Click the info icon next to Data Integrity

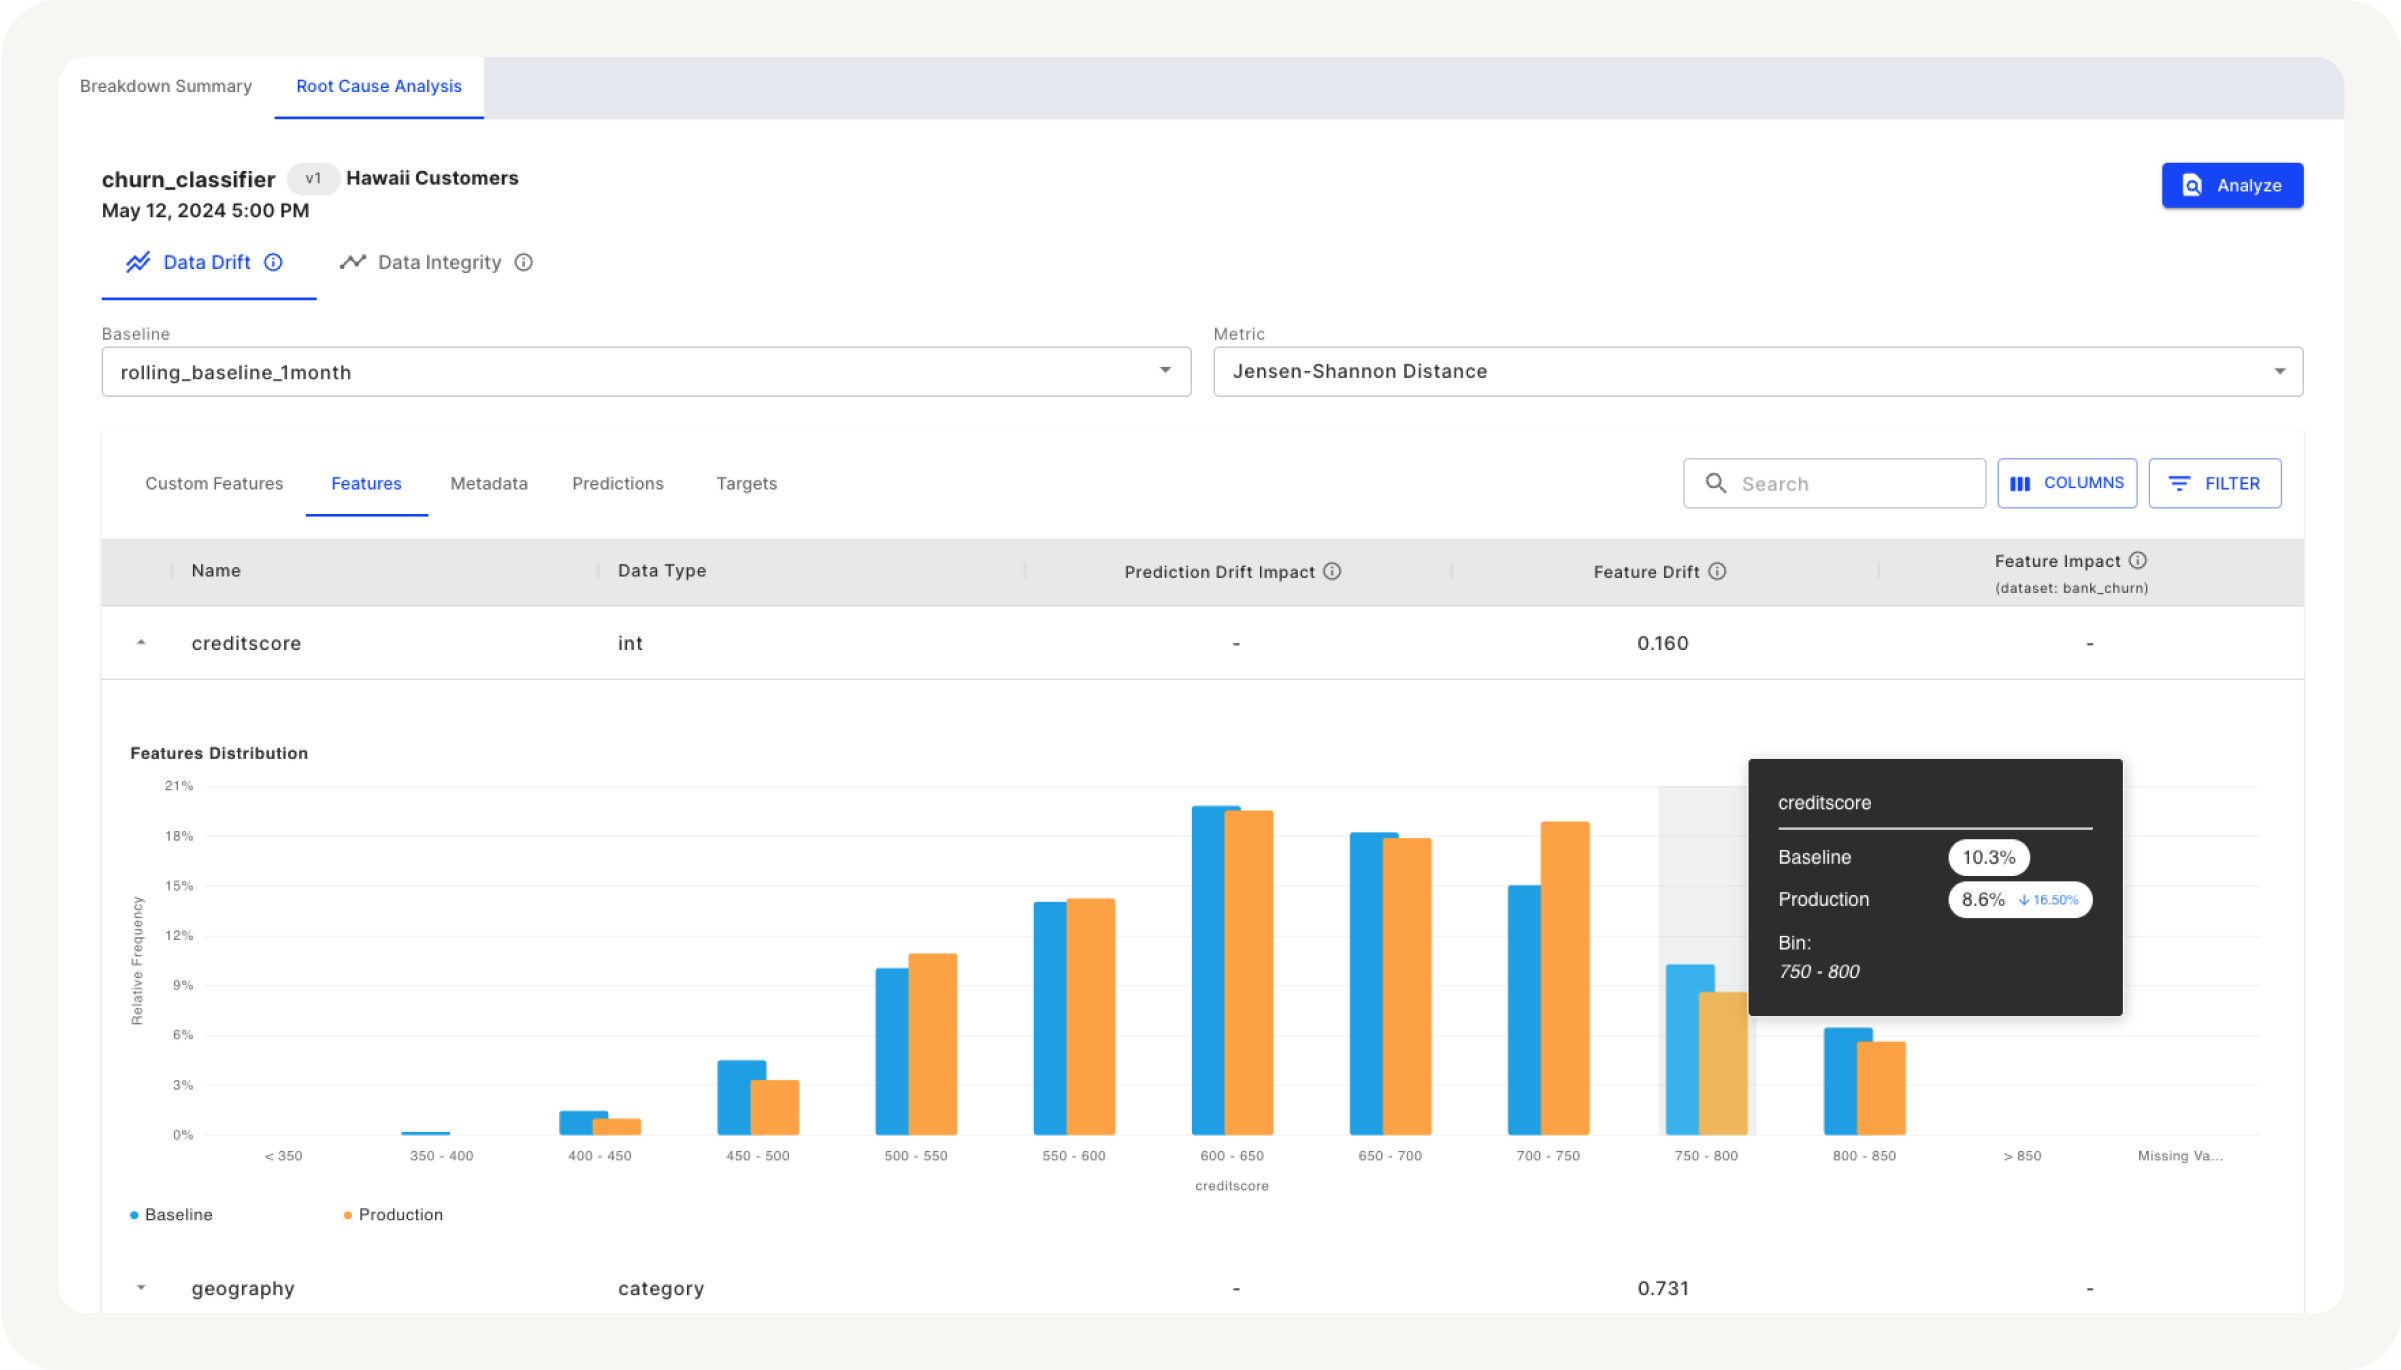click(524, 262)
